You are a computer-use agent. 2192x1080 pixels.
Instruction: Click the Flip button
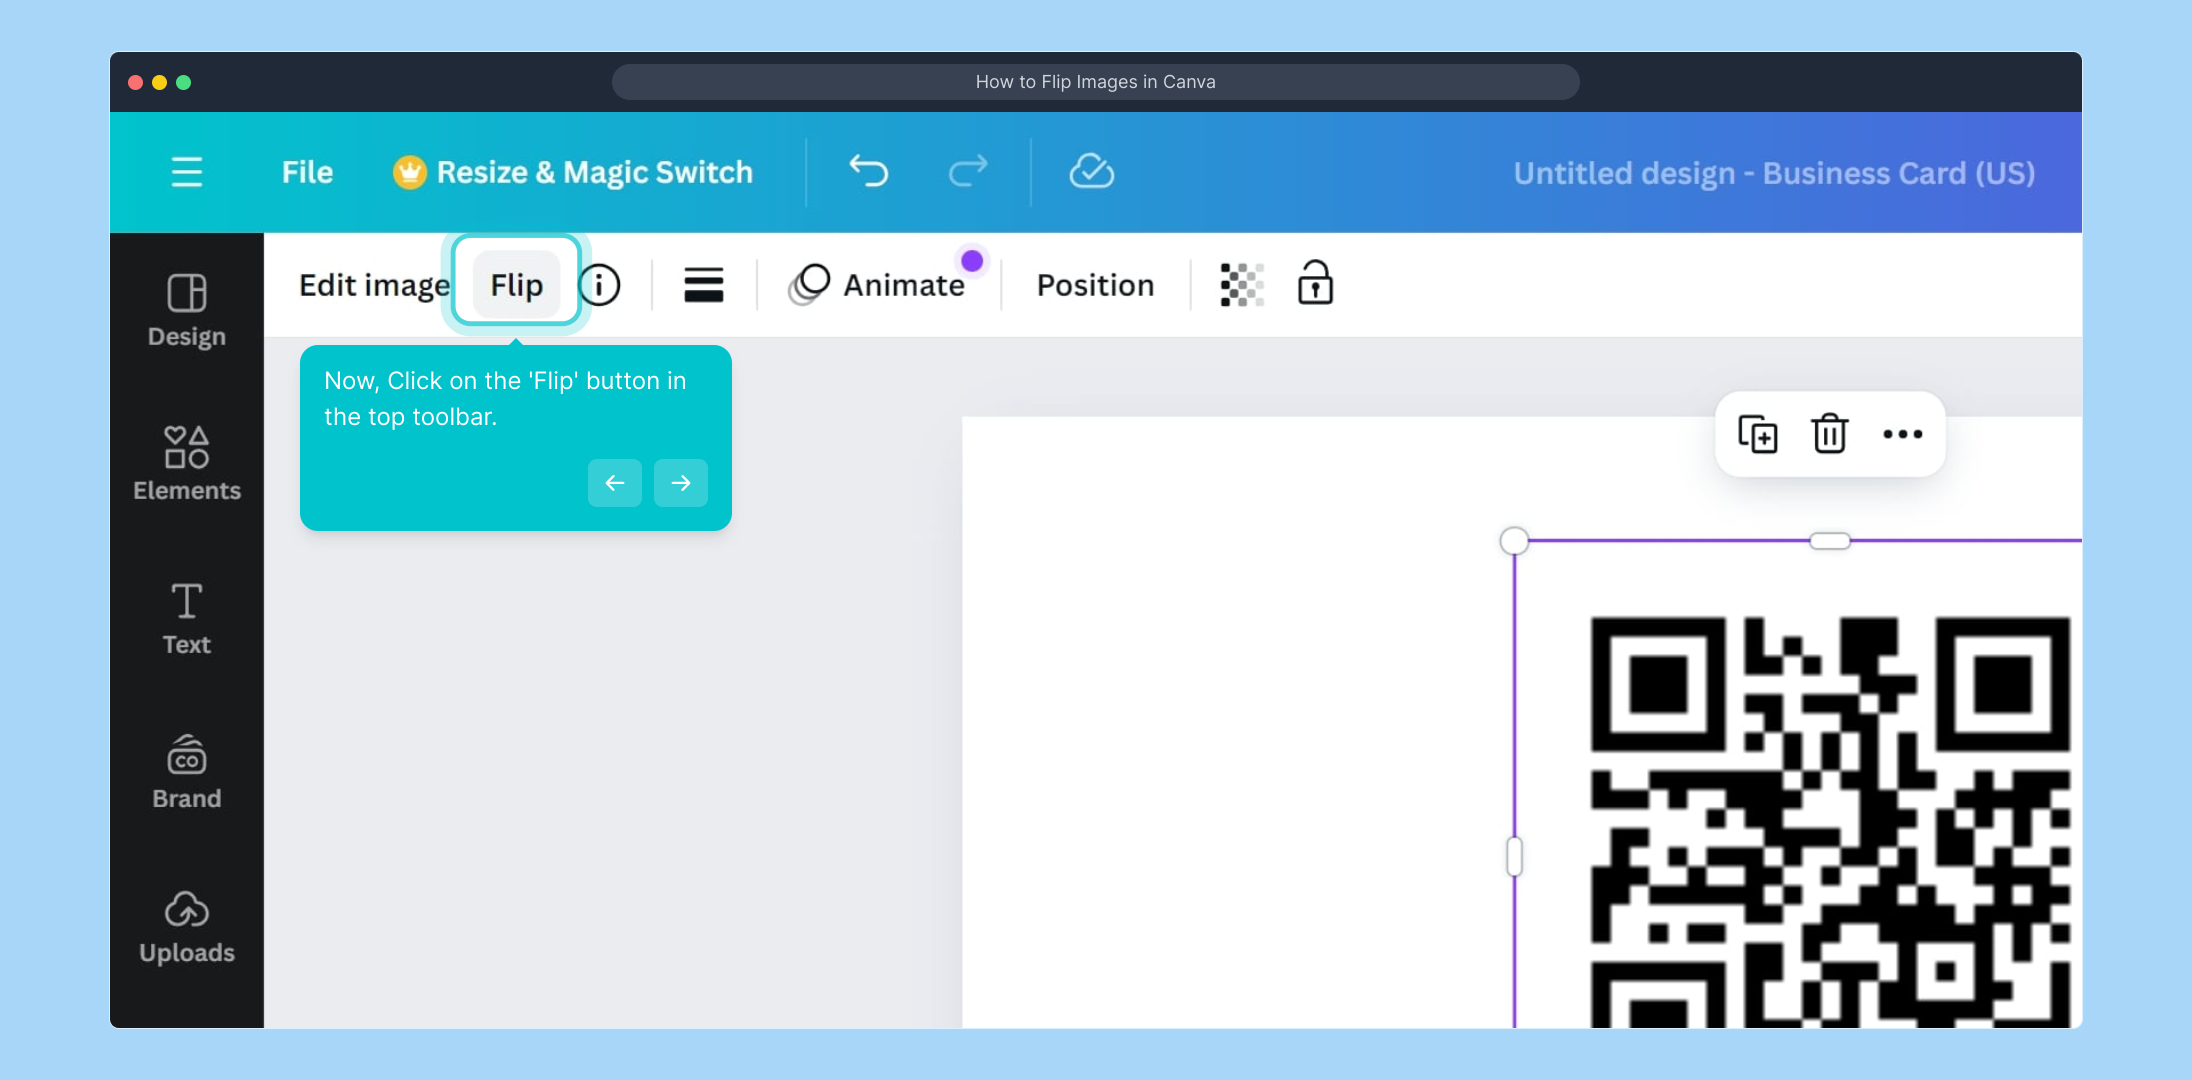[x=516, y=285]
